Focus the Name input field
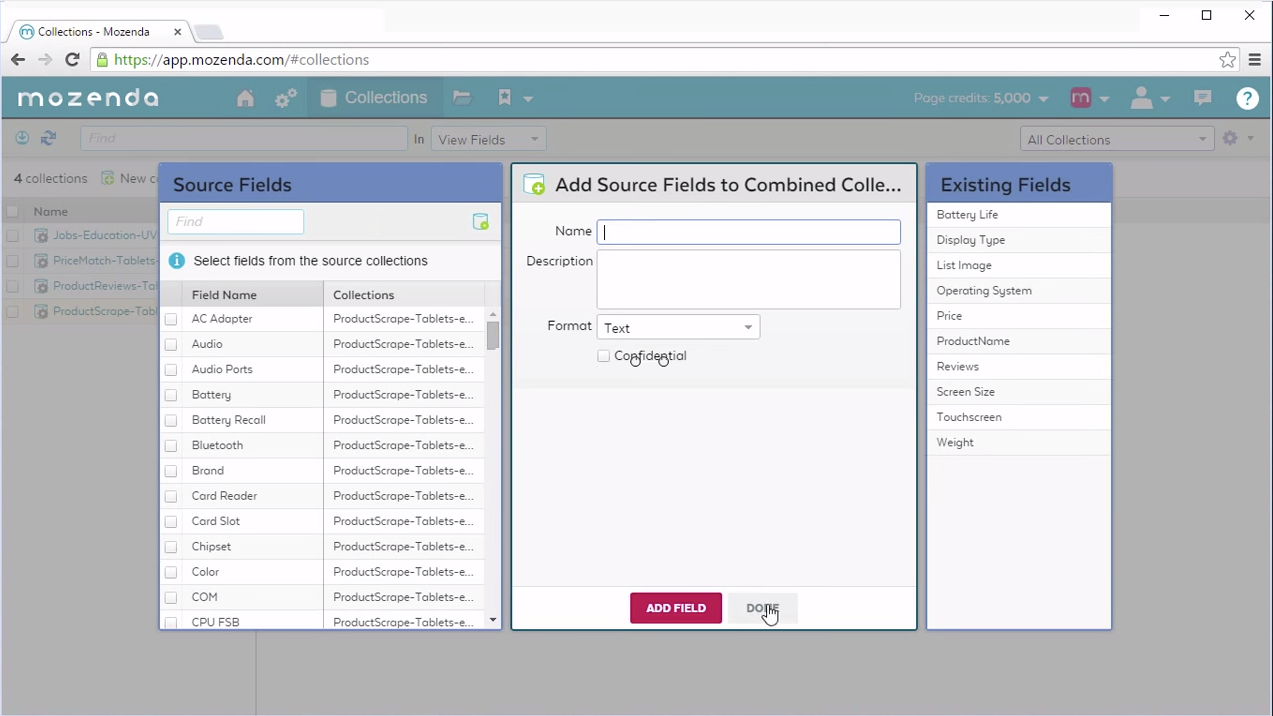The width and height of the screenshot is (1273, 716). tap(749, 232)
